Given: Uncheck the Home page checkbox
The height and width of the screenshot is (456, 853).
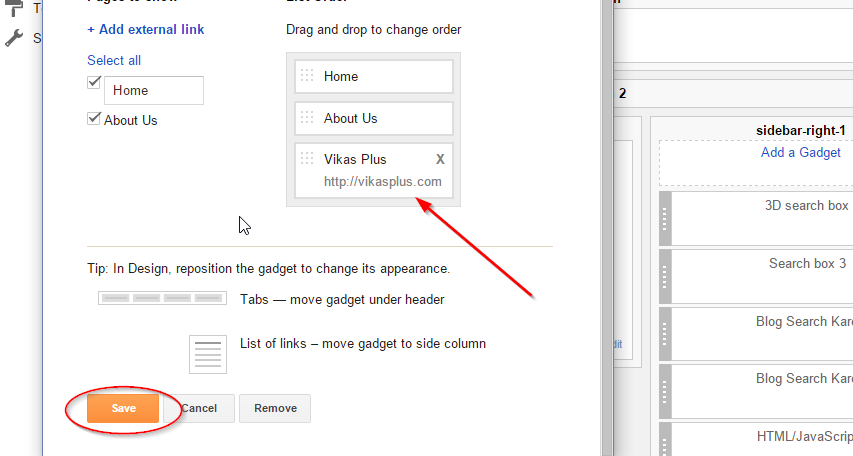Looking at the screenshot, I should click(x=94, y=82).
